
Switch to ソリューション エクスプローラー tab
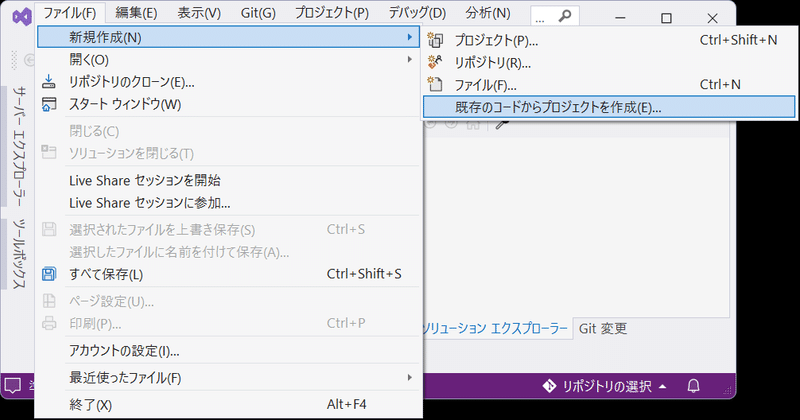[x=494, y=328]
